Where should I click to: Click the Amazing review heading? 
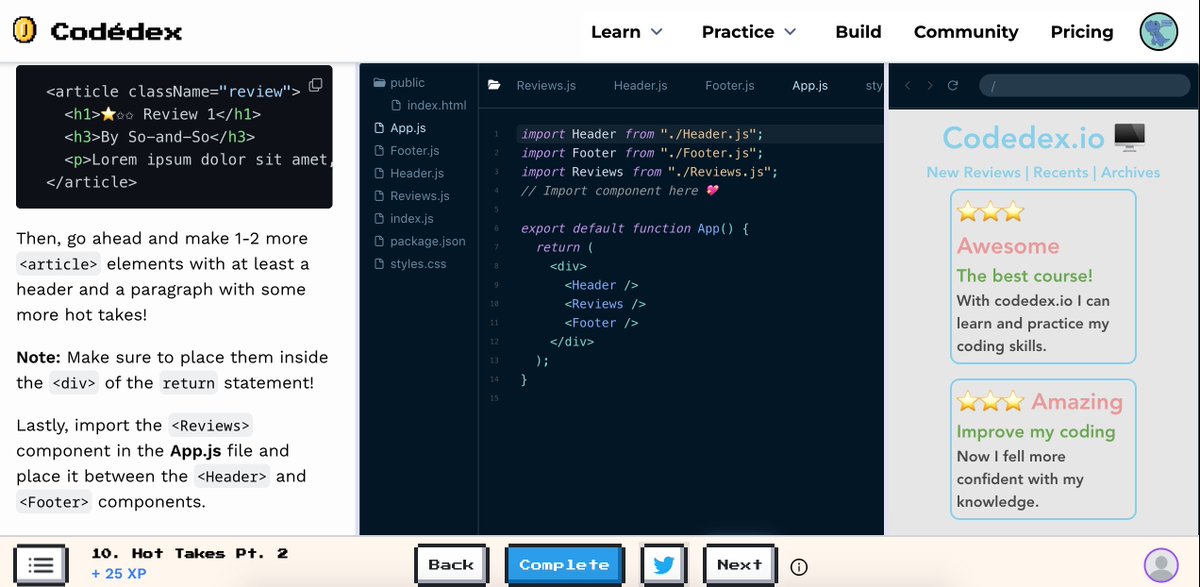tap(1077, 402)
